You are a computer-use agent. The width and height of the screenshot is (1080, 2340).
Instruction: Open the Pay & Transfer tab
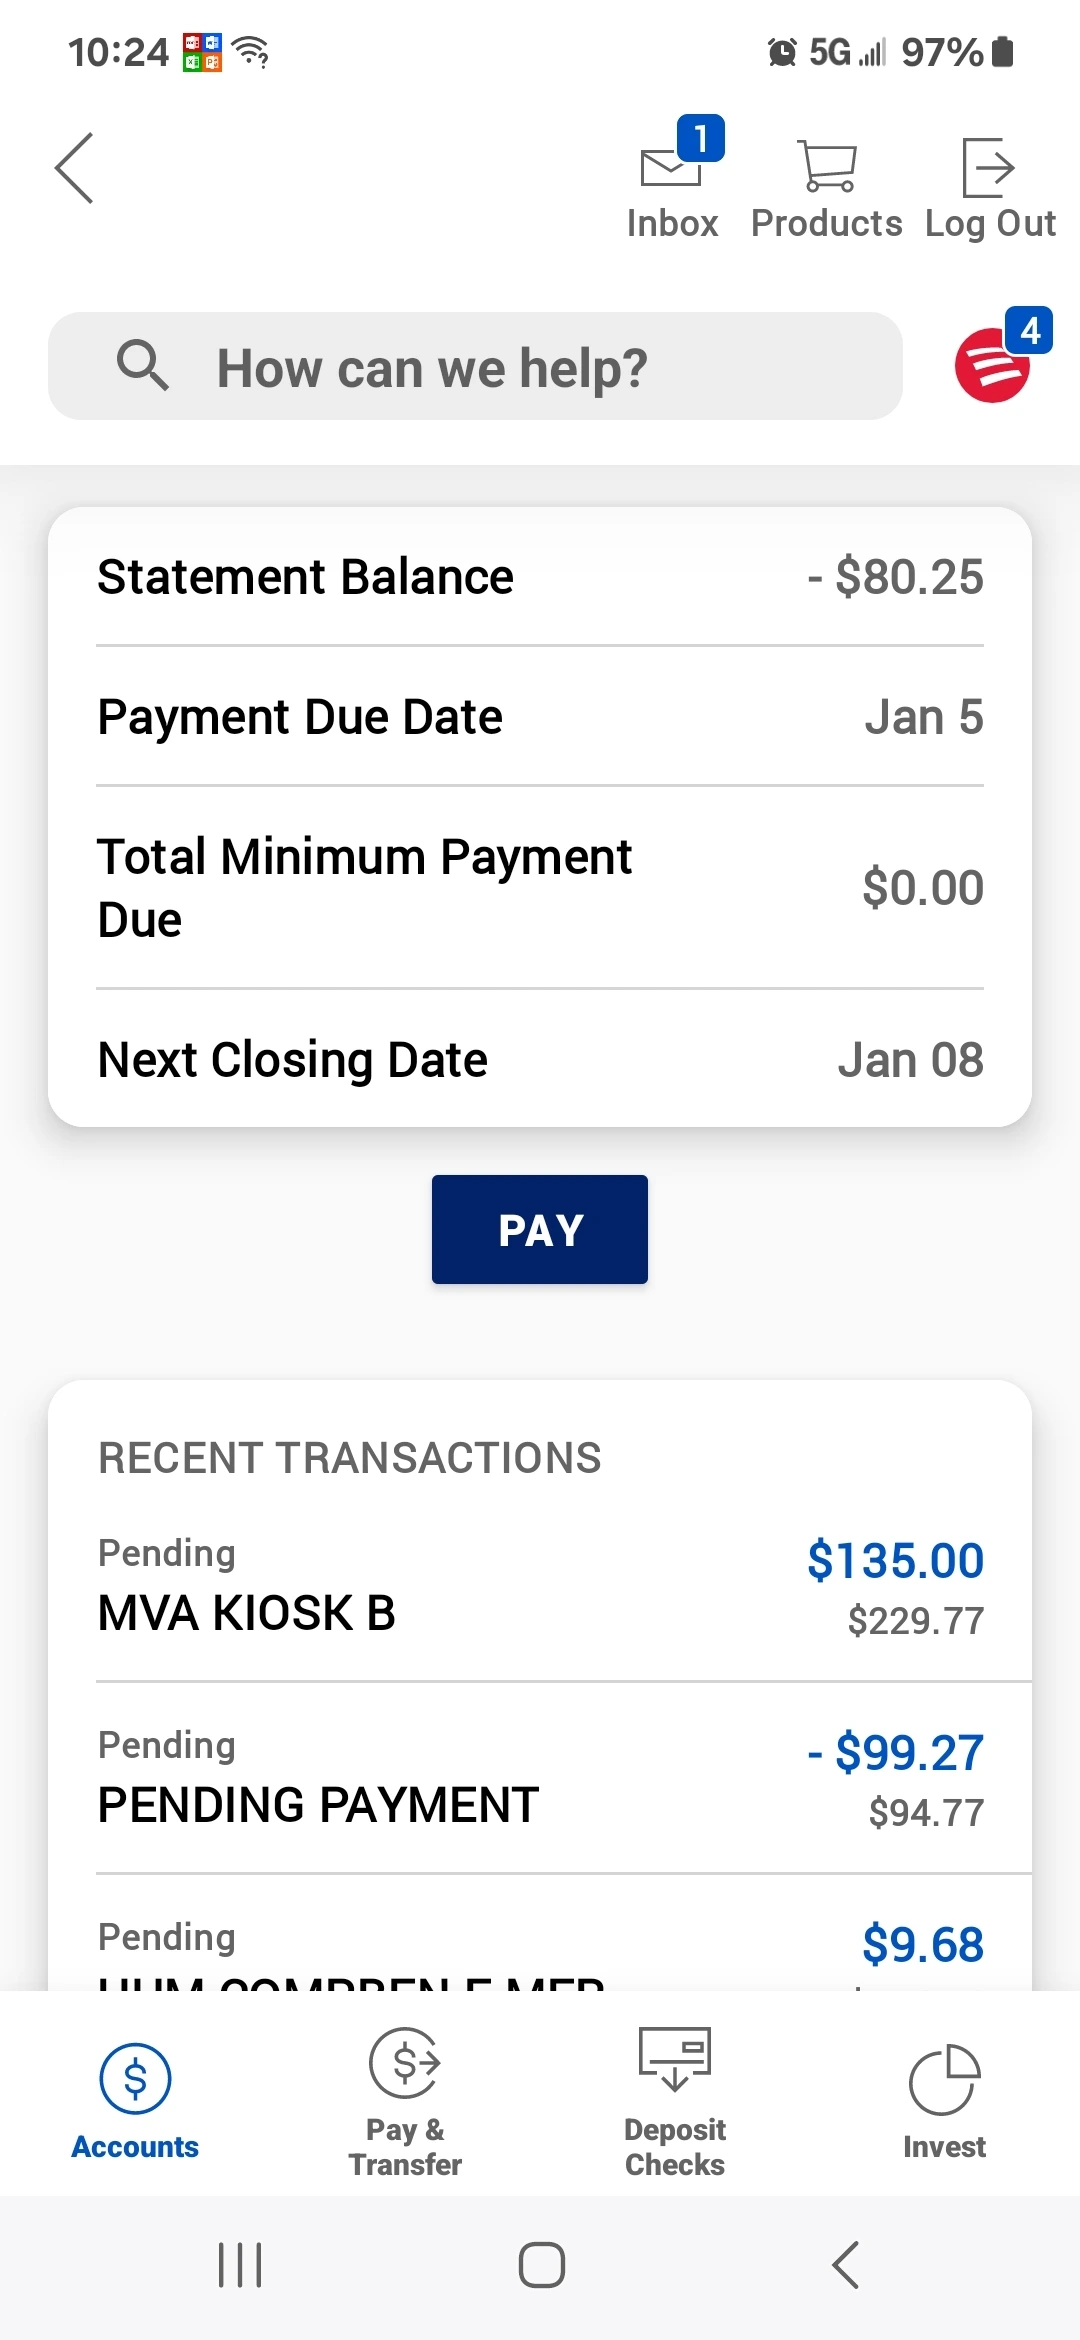coord(405,2102)
